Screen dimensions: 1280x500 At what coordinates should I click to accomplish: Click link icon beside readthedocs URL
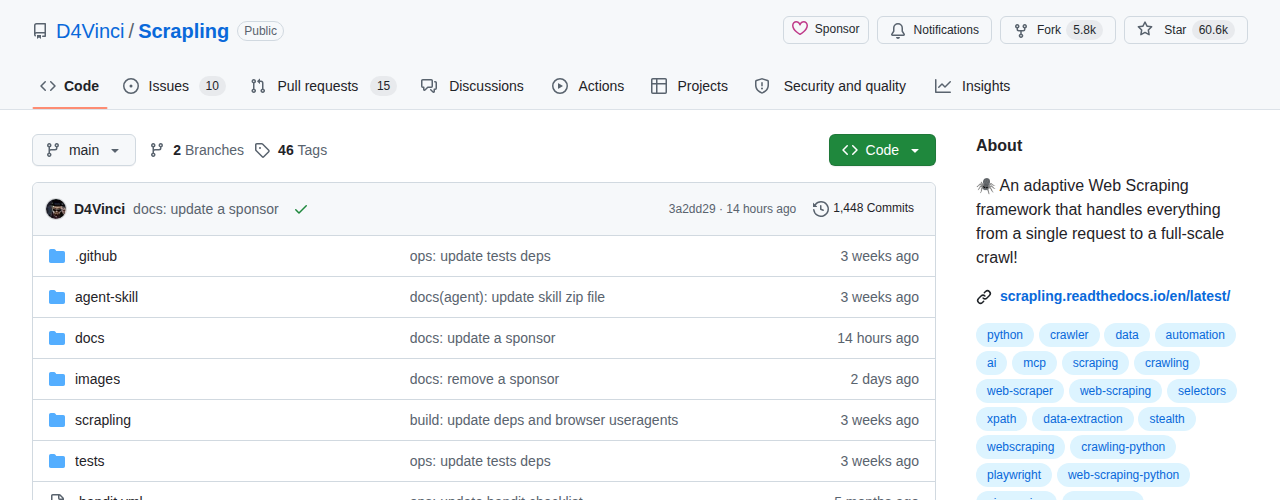tap(984, 296)
